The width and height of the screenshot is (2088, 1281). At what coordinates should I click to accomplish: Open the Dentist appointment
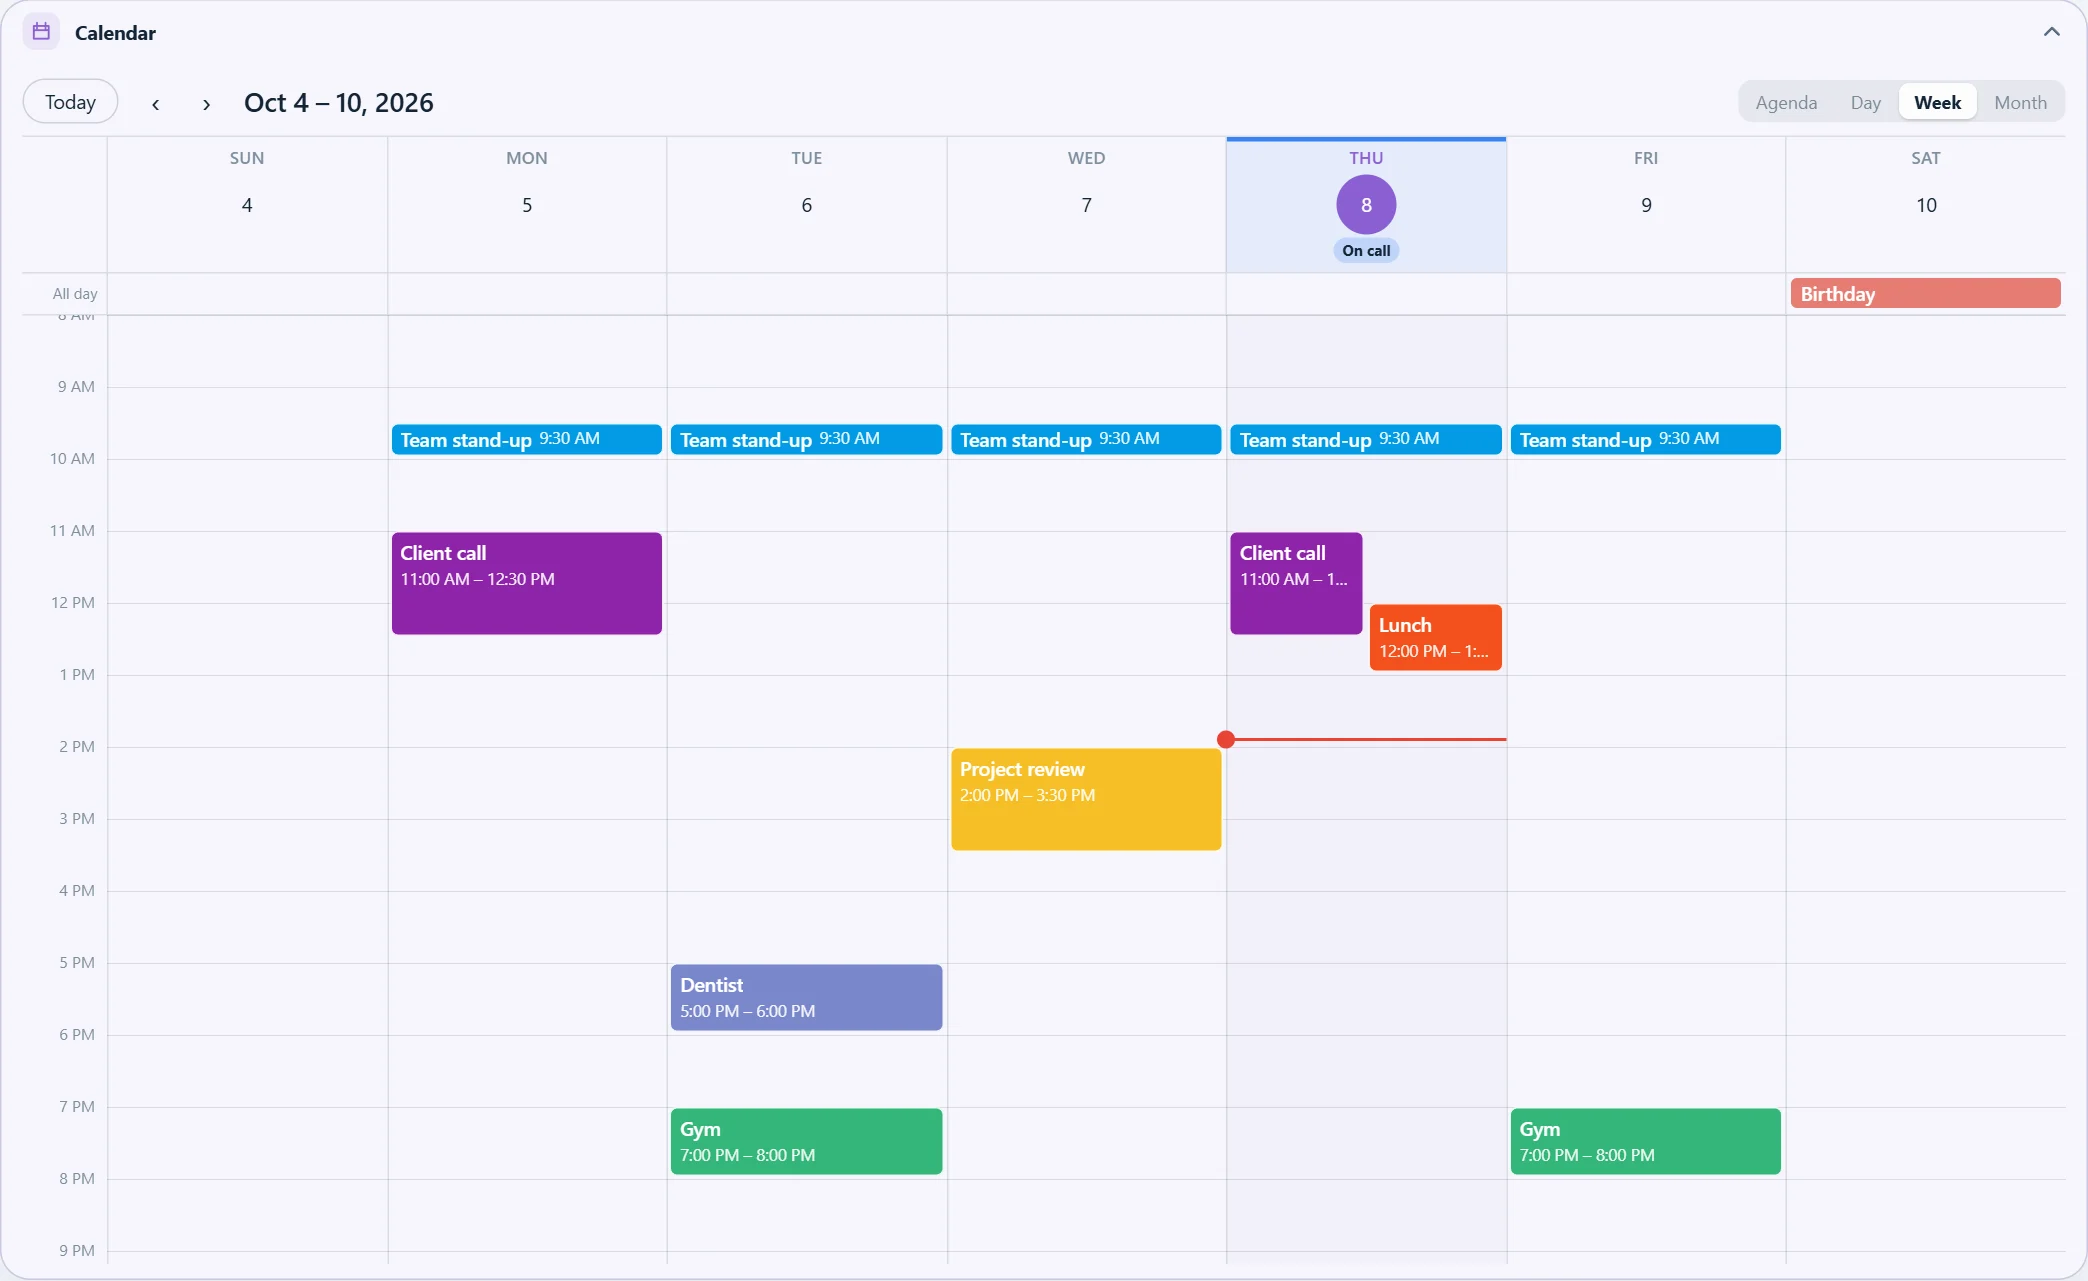tap(806, 997)
